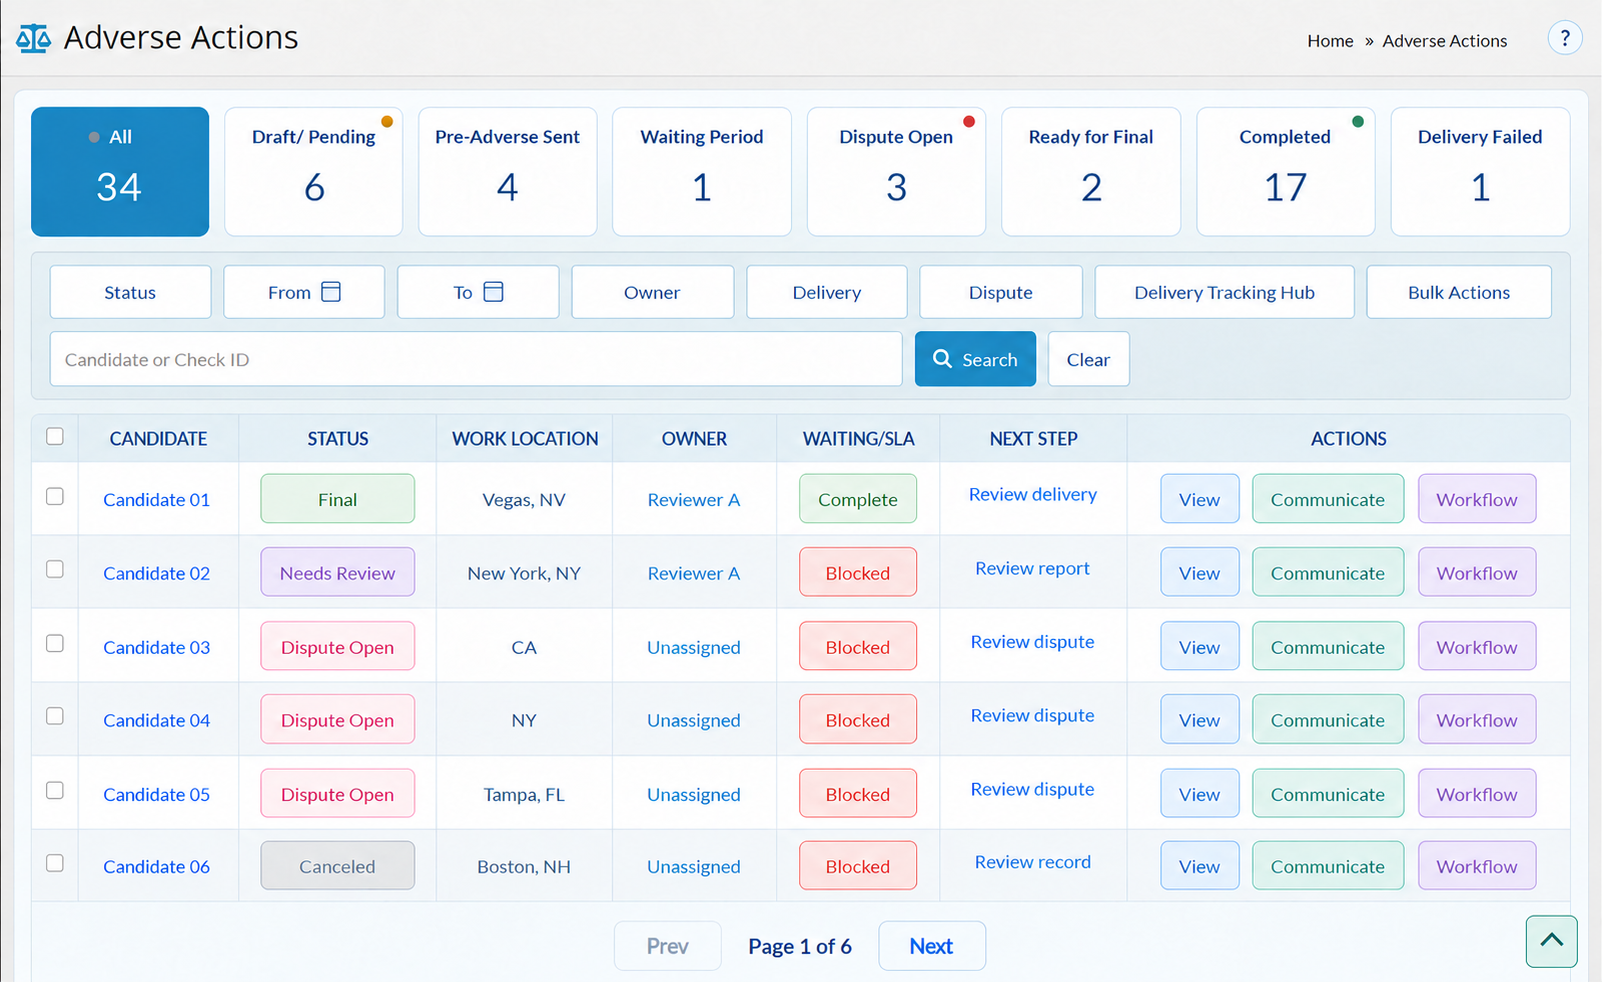Check the box for Candidate 04

(x=55, y=716)
